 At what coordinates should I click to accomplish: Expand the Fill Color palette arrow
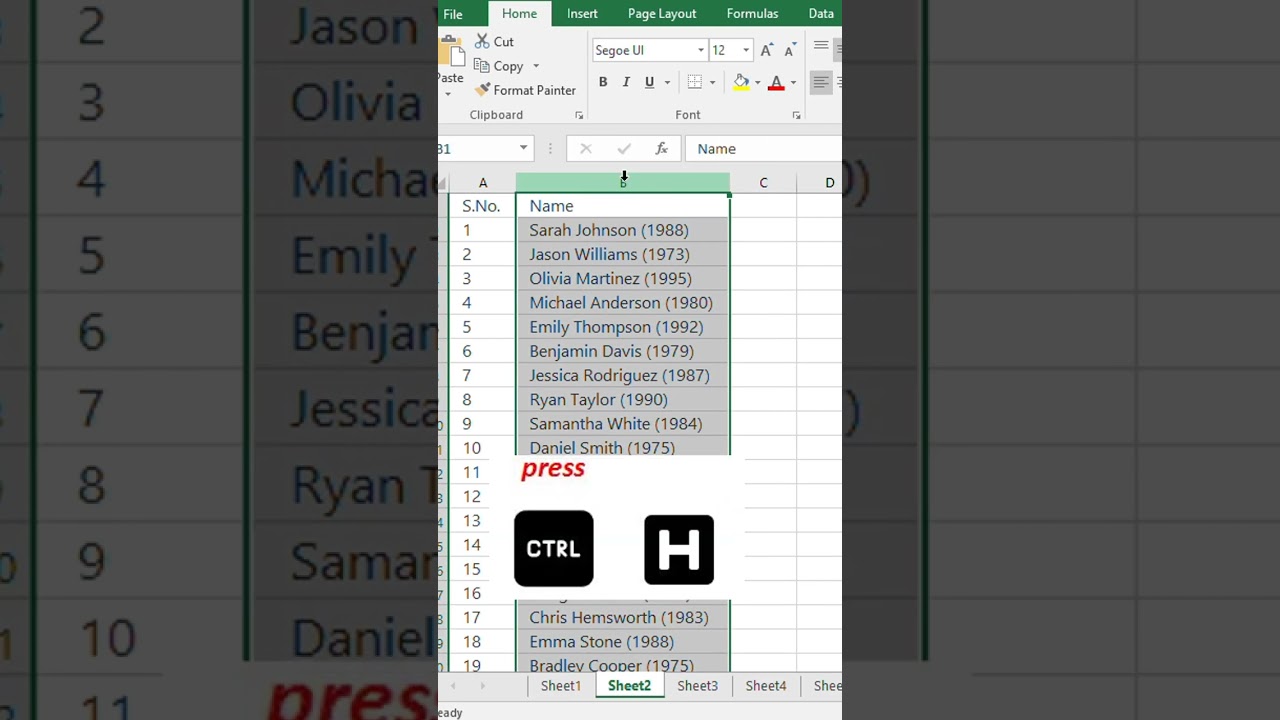click(757, 82)
